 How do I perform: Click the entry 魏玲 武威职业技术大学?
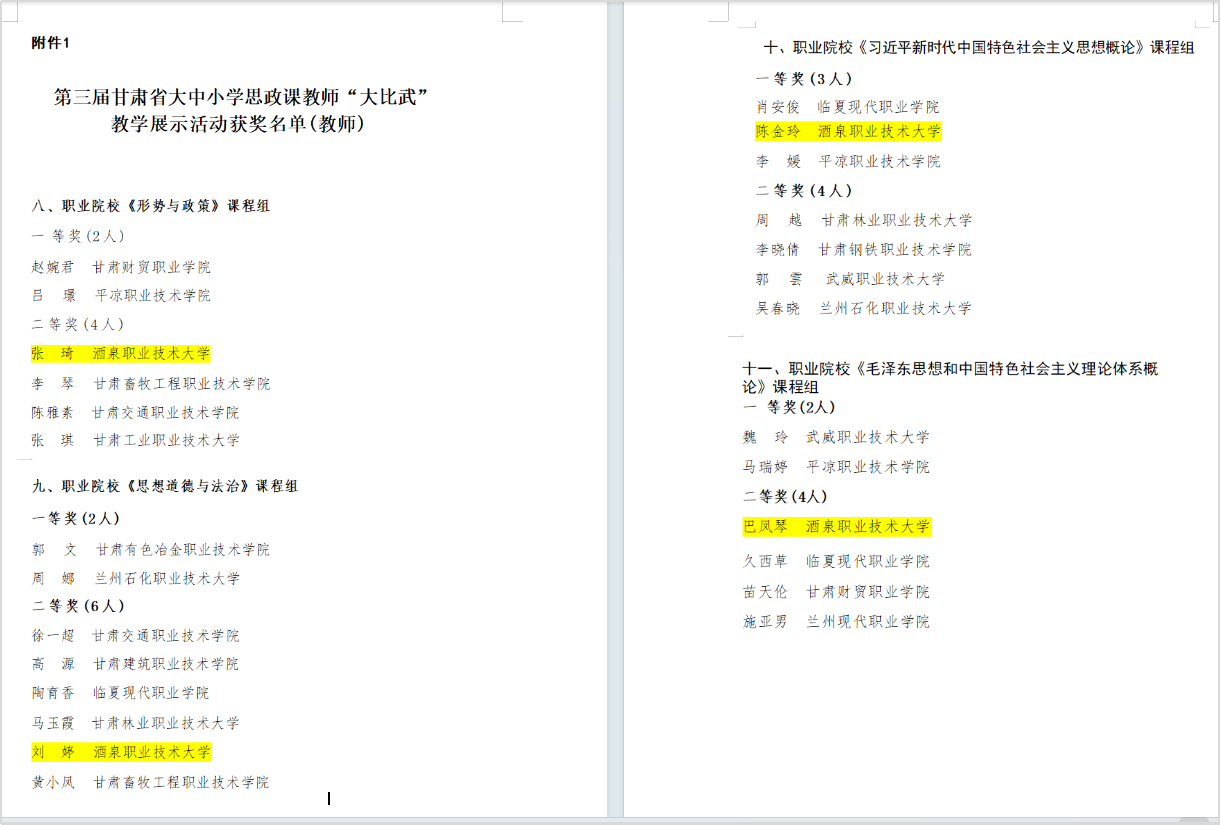(x=836, y=437)
